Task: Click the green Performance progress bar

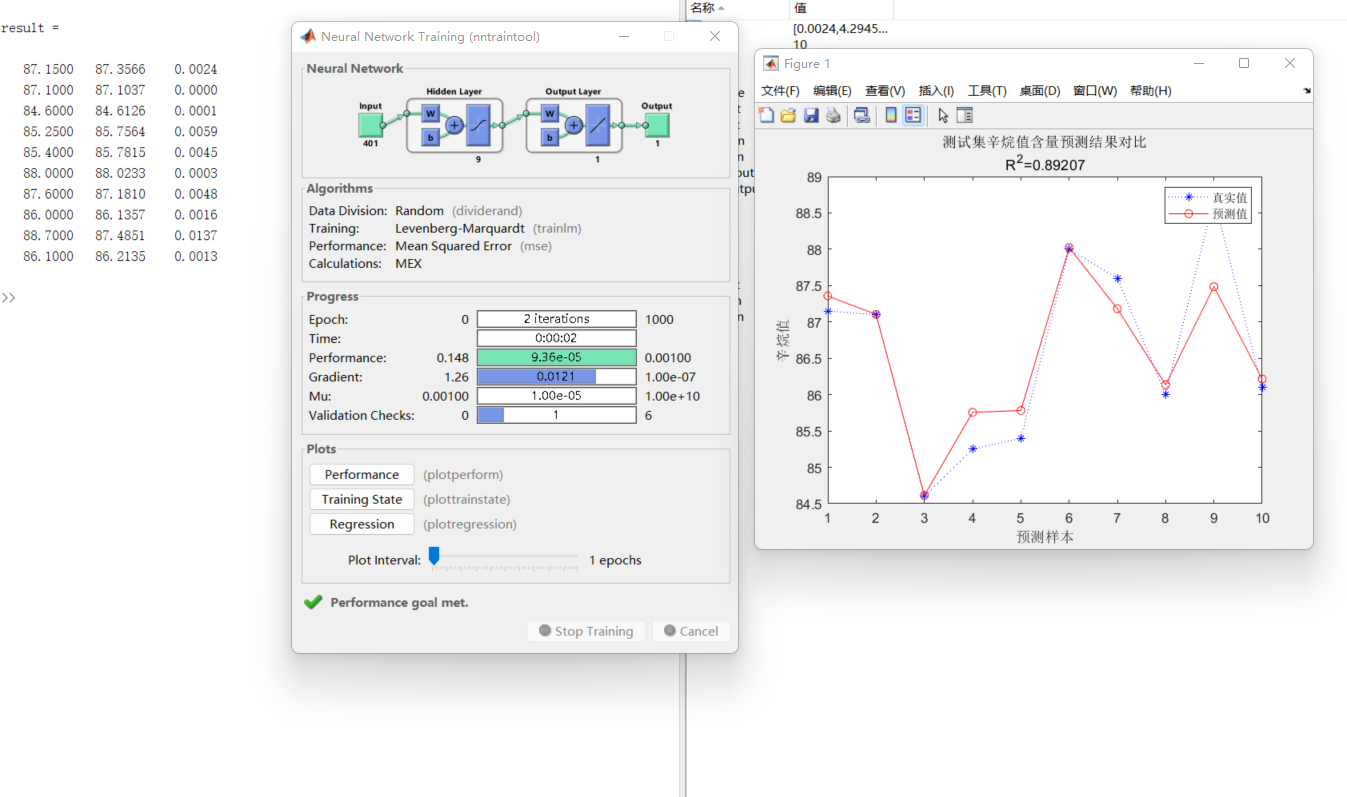Action: tap(556, 357)
